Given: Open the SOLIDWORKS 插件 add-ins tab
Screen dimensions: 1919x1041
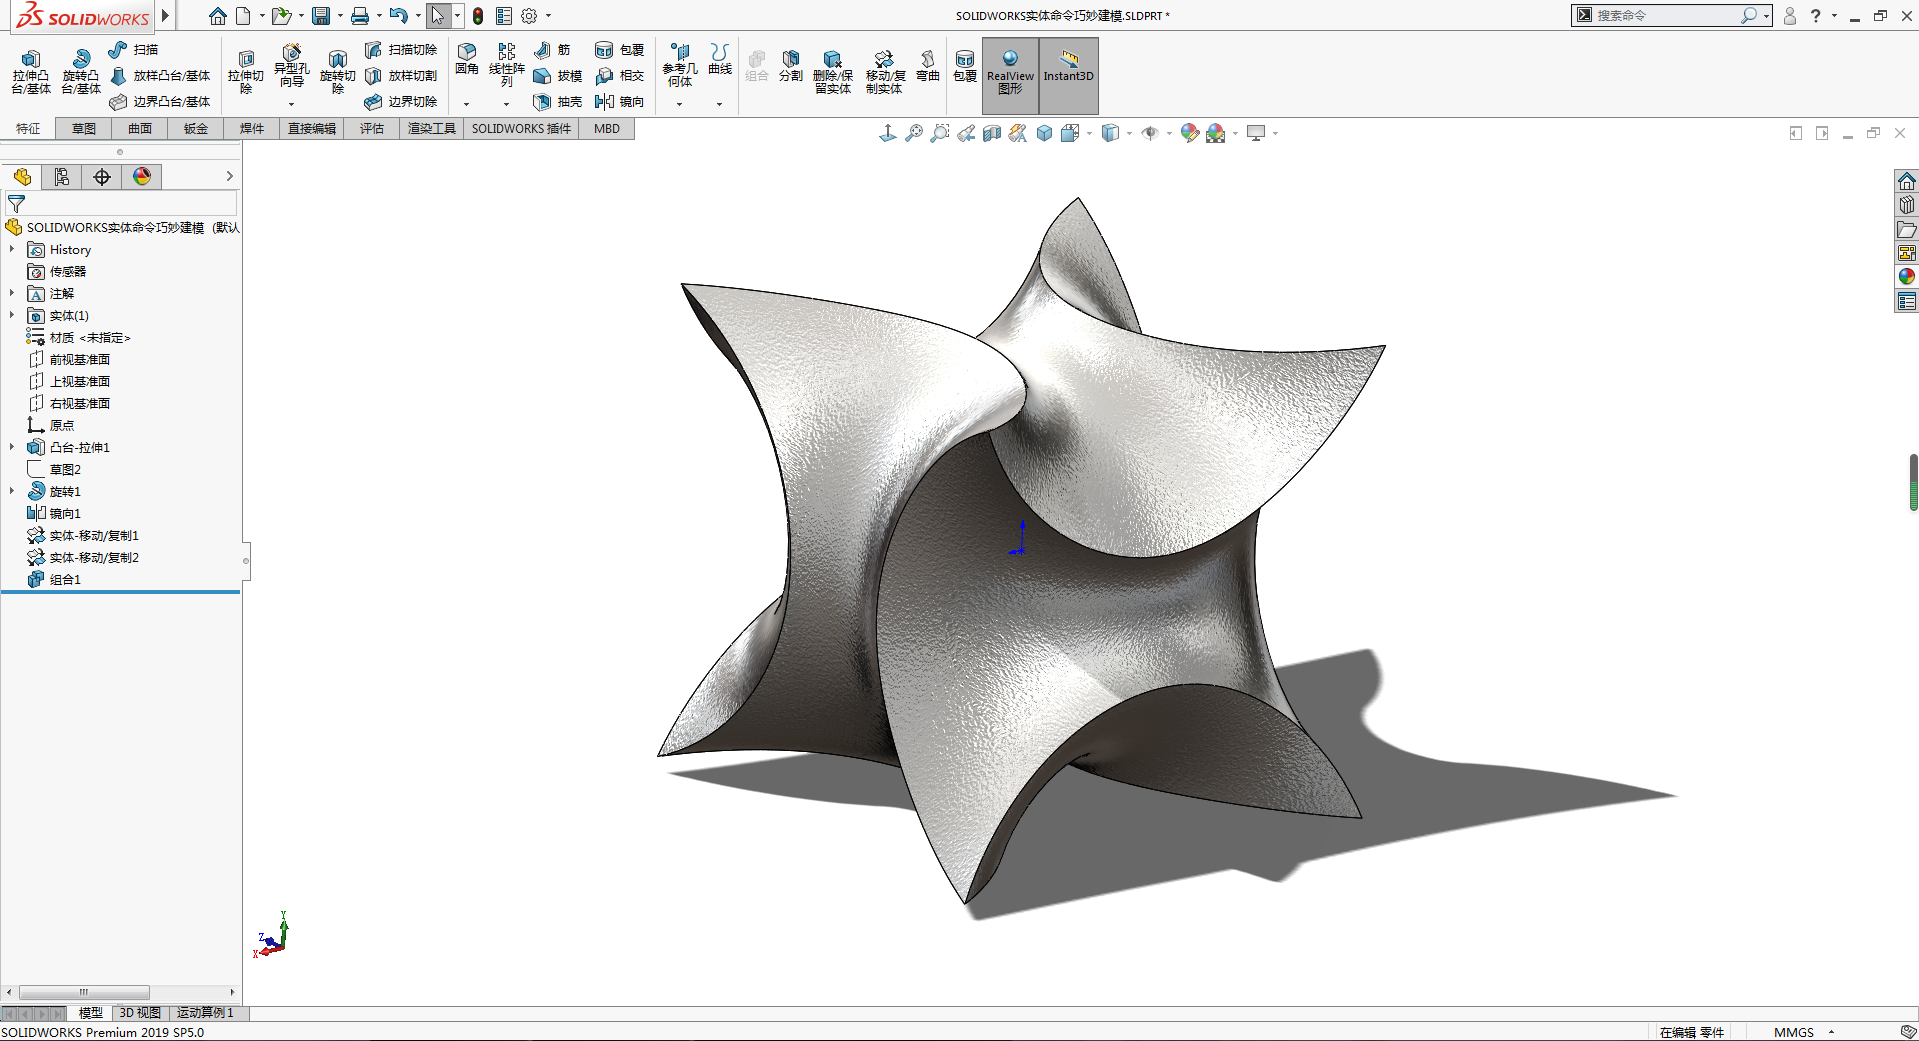Looking at the screenshot, I should click(x=521, y=129).
